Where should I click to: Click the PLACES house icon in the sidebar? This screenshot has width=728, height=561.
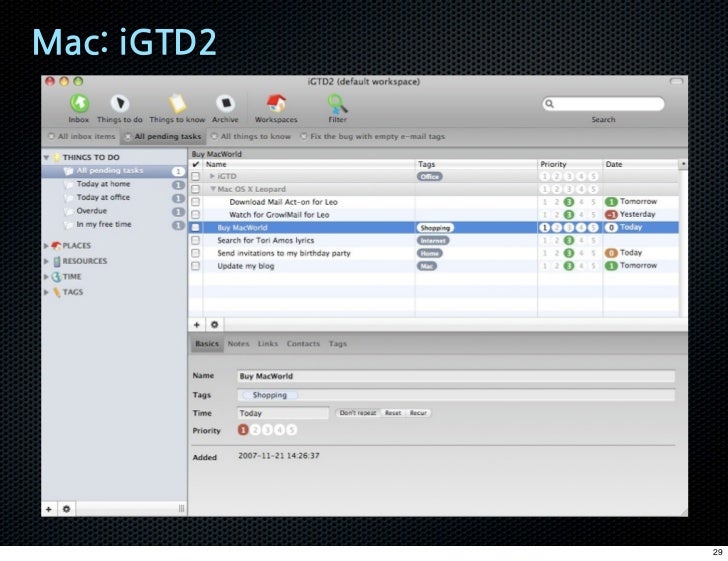[56, 245]
